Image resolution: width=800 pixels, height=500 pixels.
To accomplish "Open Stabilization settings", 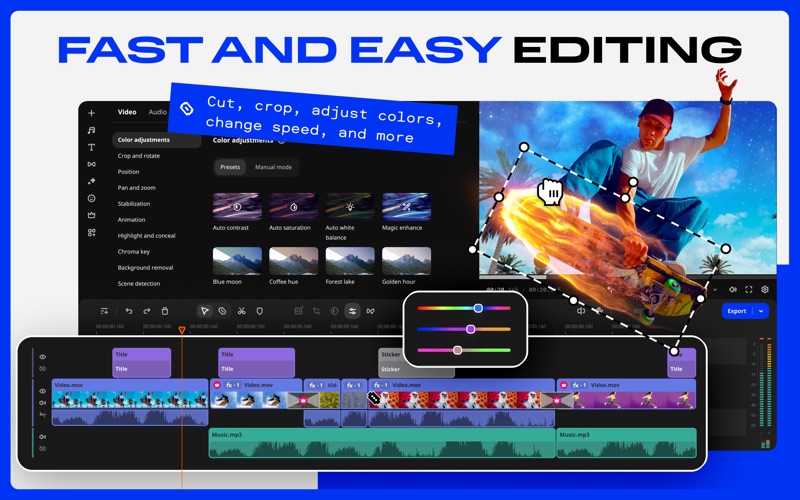I will tap(134, 204).
